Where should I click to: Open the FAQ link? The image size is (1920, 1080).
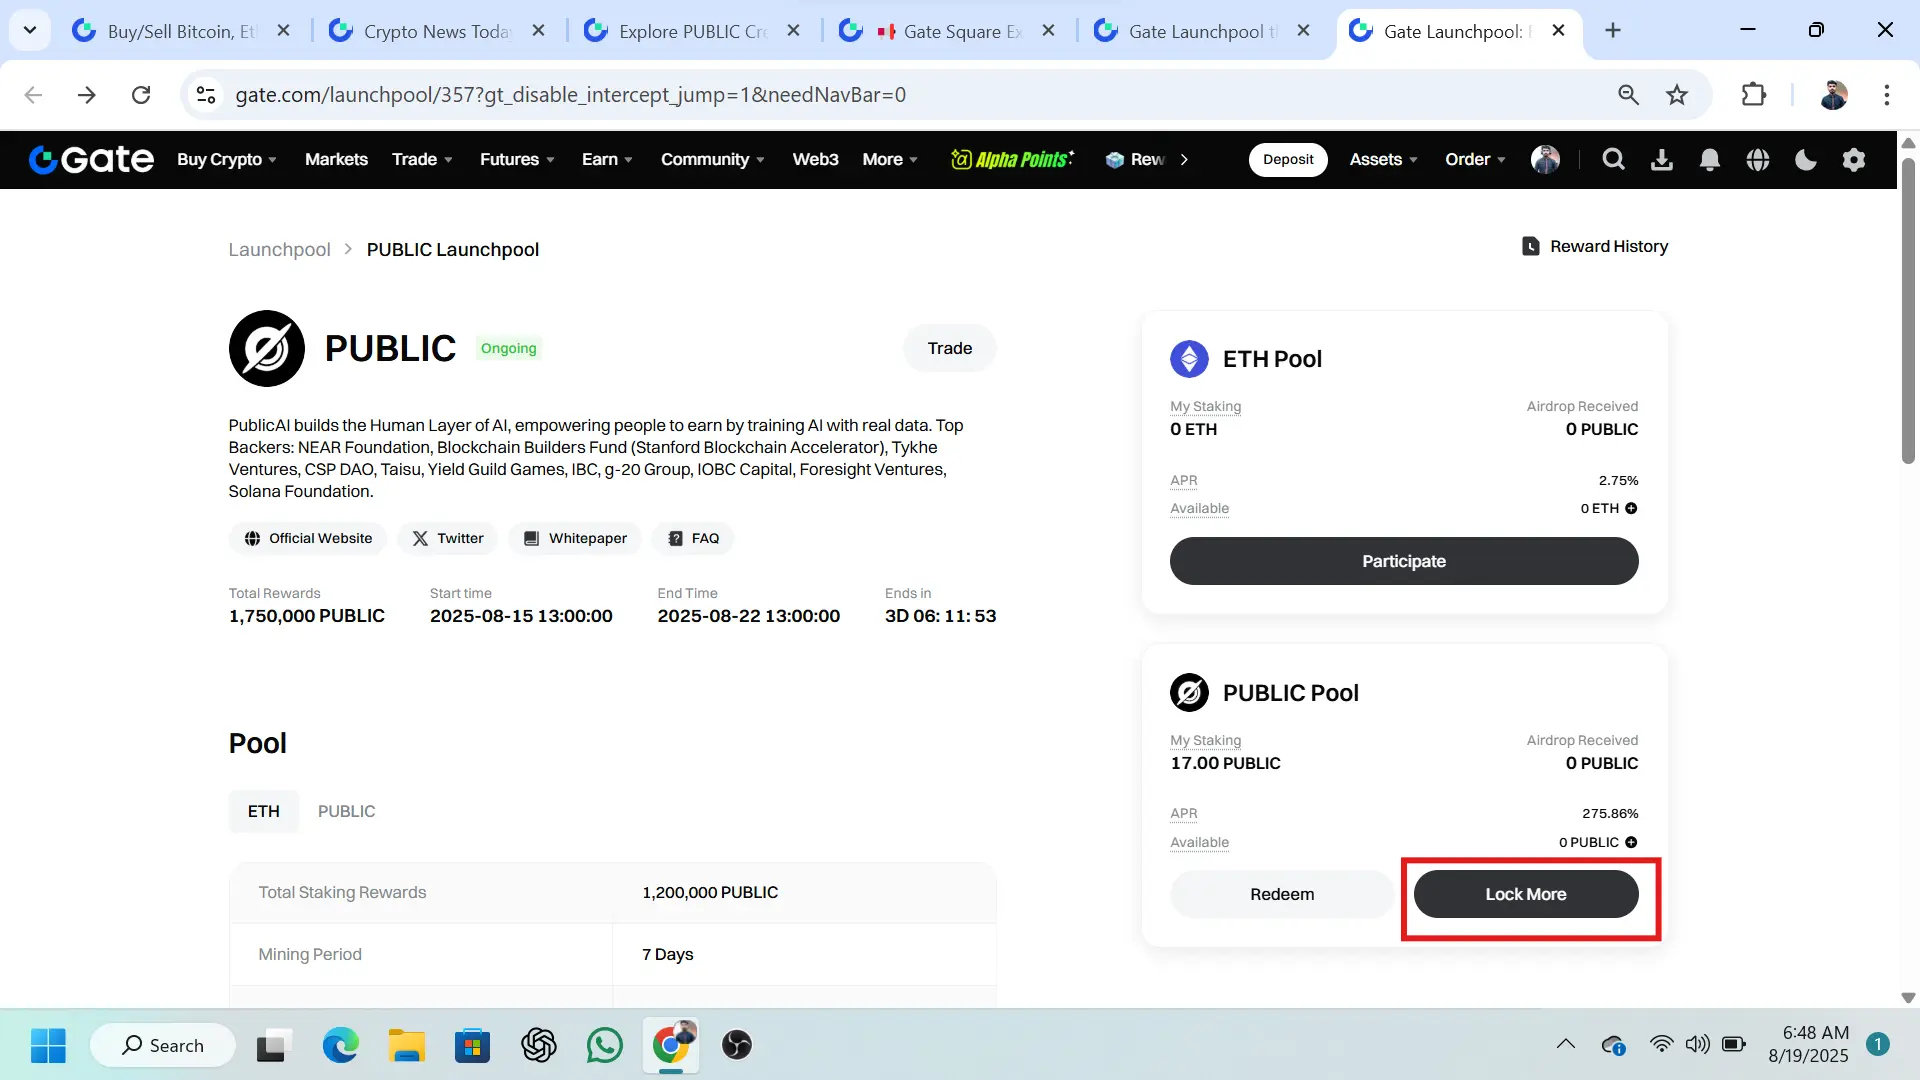tap(693, 538)
